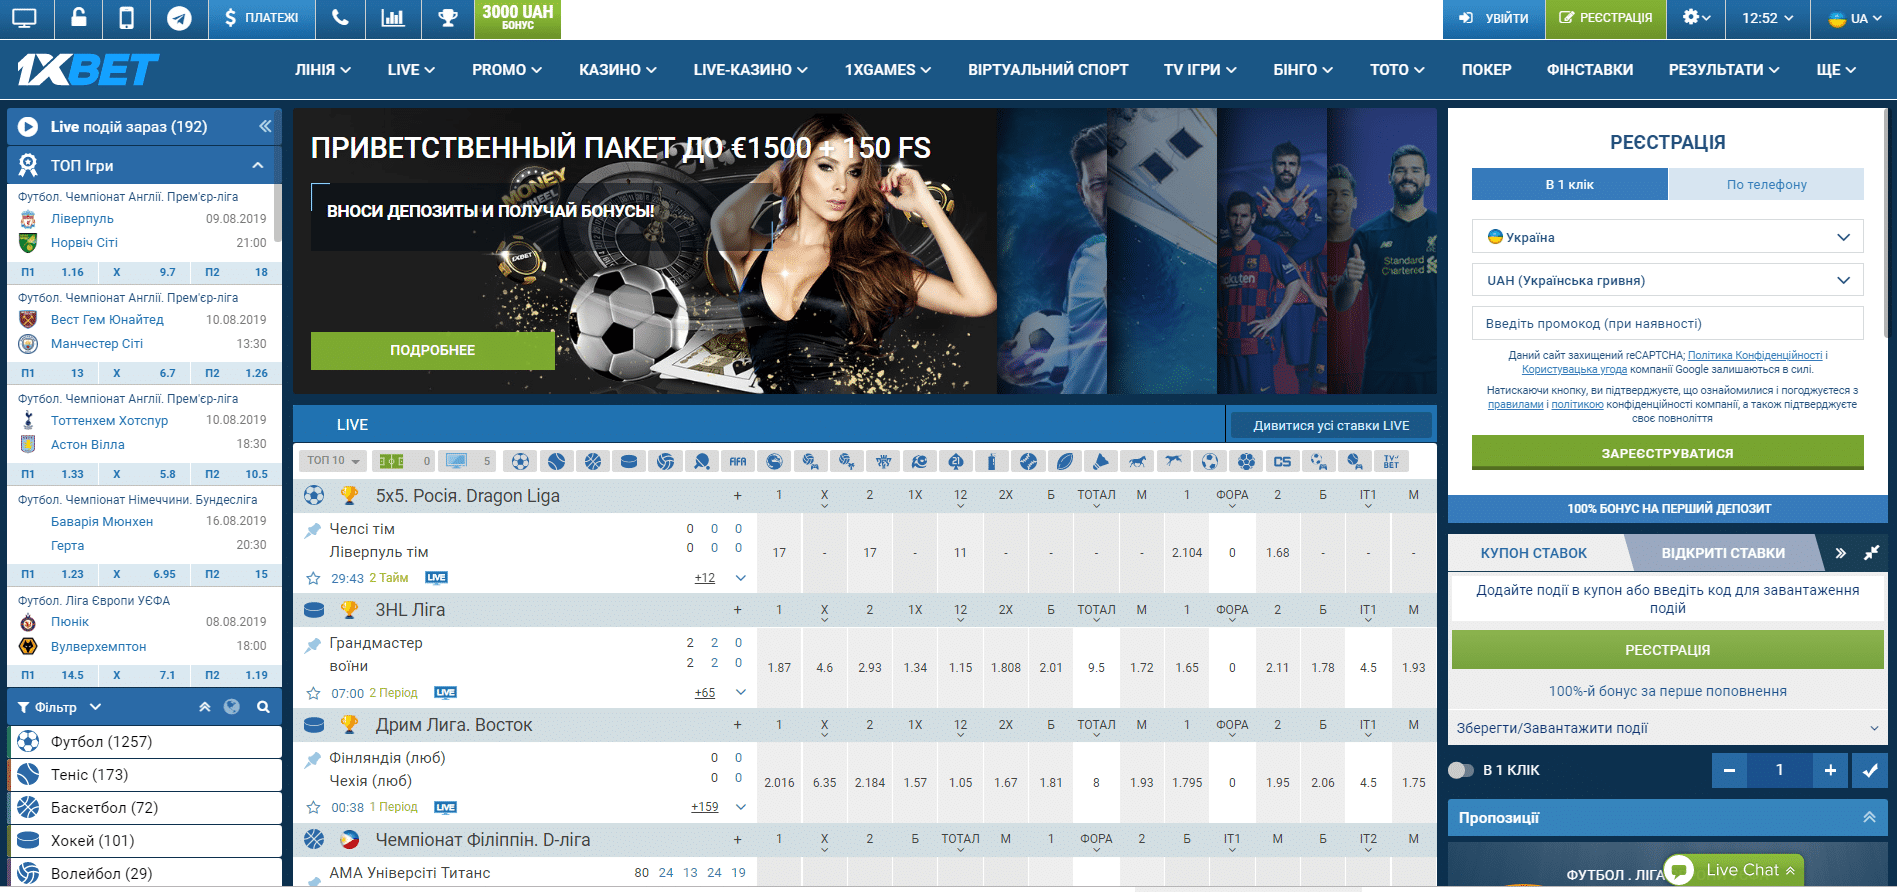Filter live events by badminton shuttlecock icon
Screen dimensions: 1897x892
(1101, 461)
